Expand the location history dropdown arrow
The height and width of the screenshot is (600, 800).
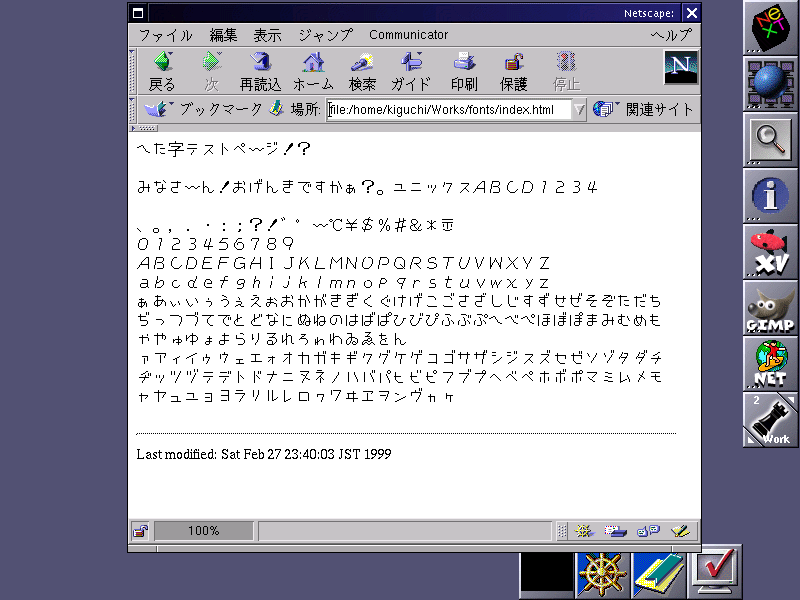[x=579, y=110]
